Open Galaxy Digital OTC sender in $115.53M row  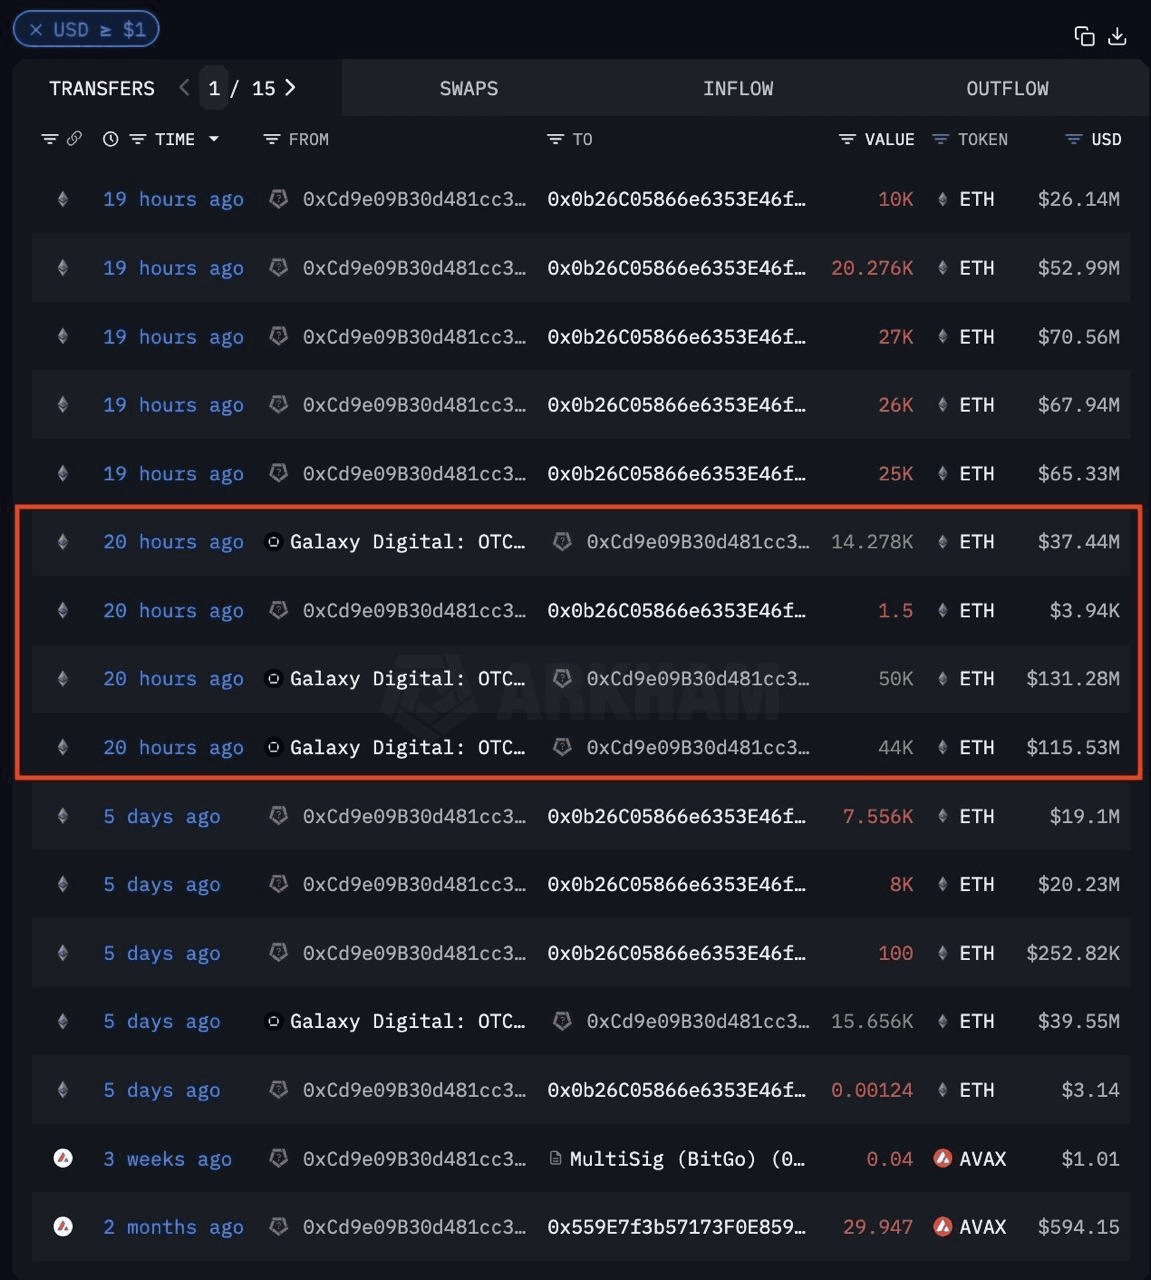(407, 748)
